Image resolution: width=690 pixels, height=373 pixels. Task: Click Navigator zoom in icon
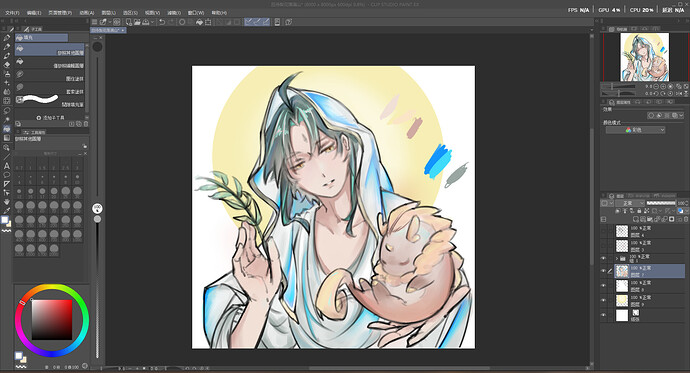(663, 87)
